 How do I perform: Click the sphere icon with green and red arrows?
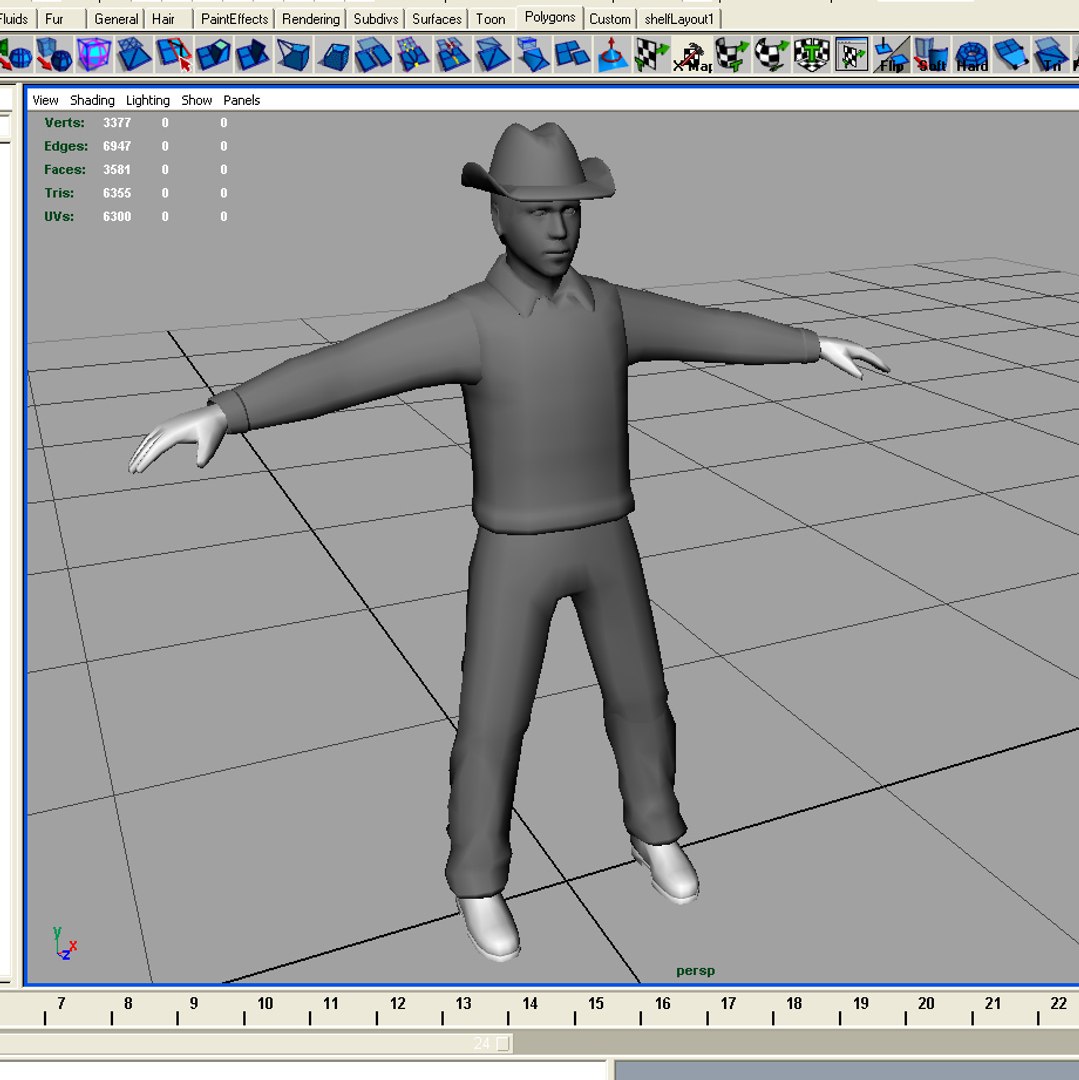click(15, 54)
